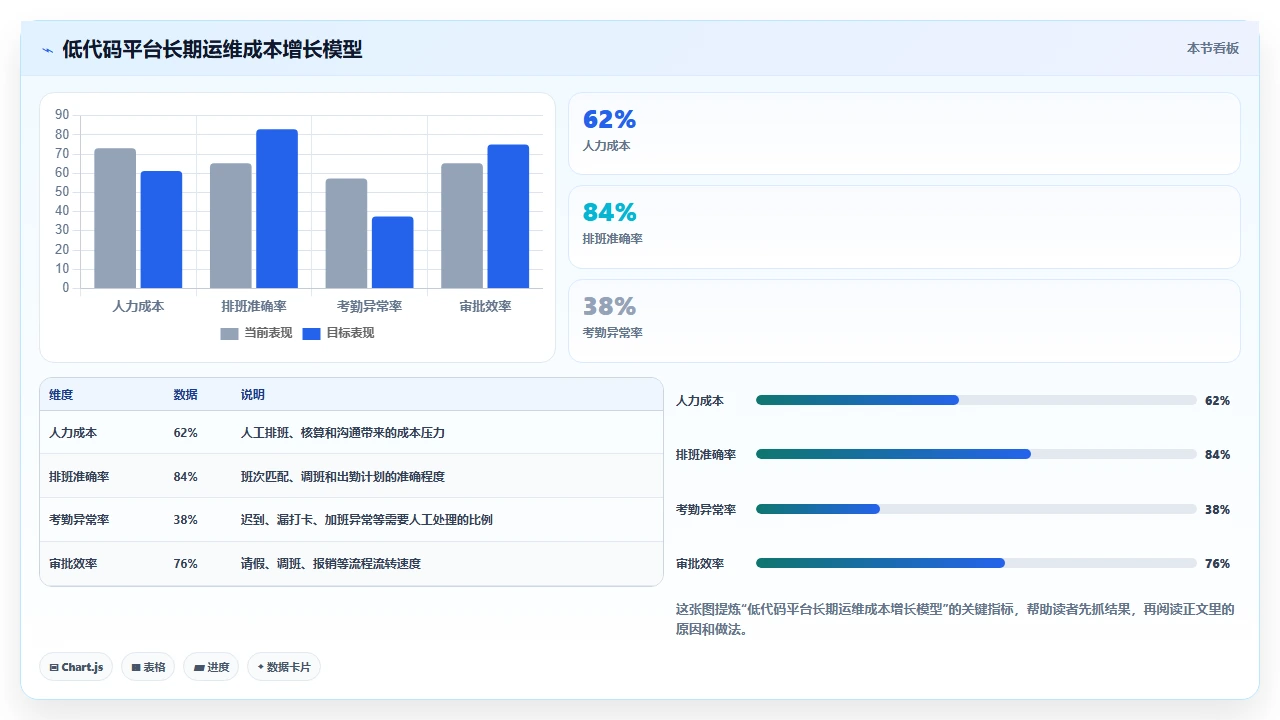Click the grey 当前表现 bar for 审批效率
1280x720 pixels.
click(x=462, y=226)
